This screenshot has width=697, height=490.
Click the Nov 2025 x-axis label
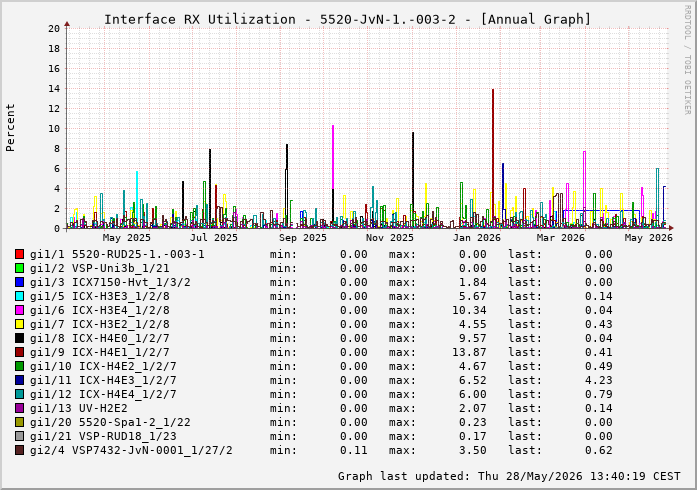point(390,238)
